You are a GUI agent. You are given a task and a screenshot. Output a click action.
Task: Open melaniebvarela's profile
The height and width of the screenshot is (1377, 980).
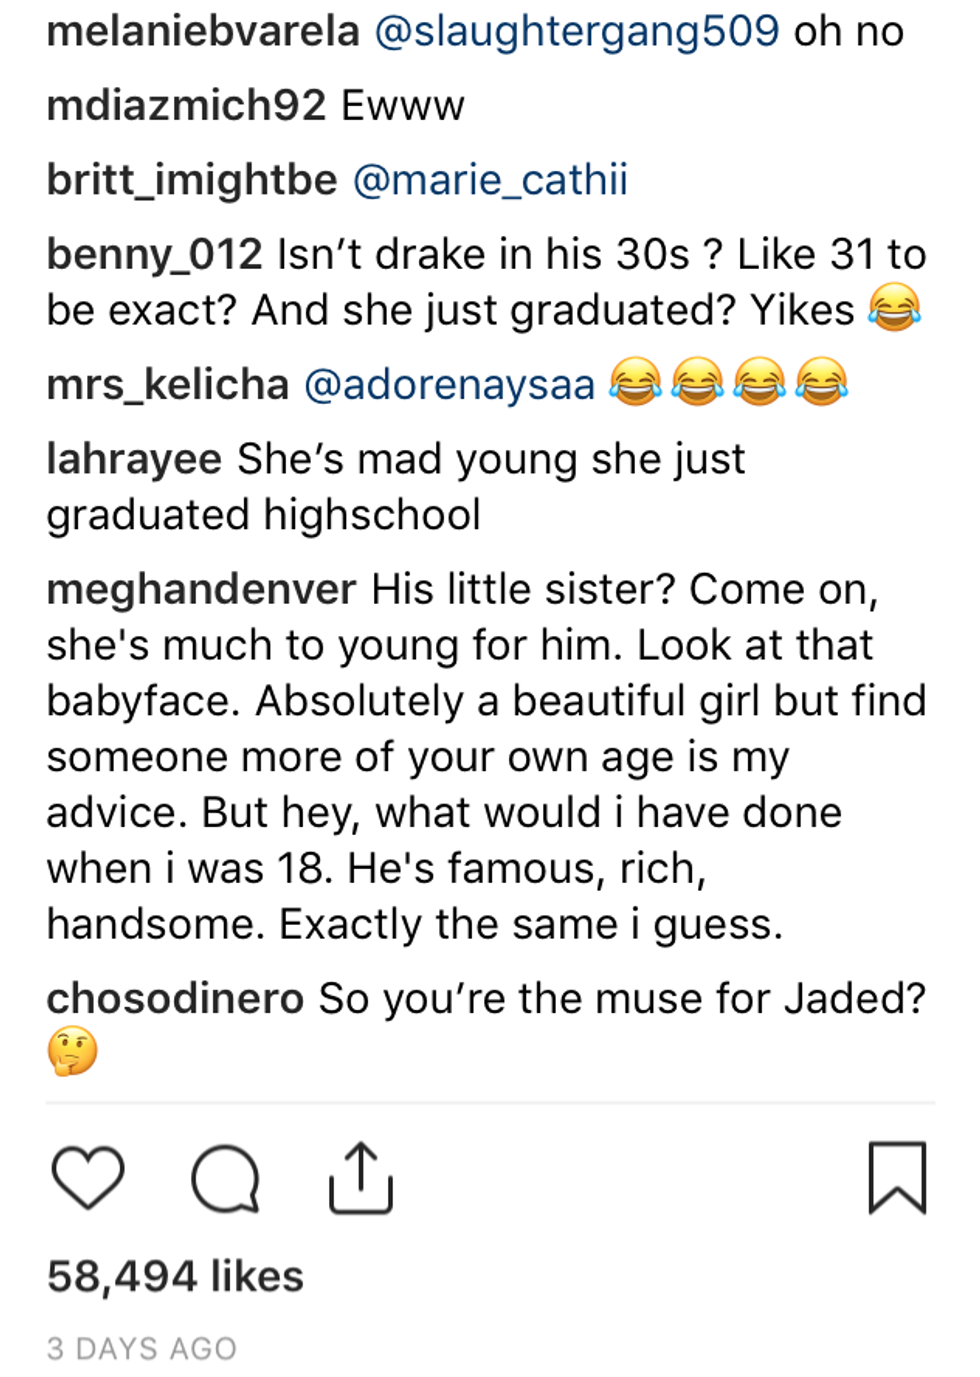click(203, 31)
